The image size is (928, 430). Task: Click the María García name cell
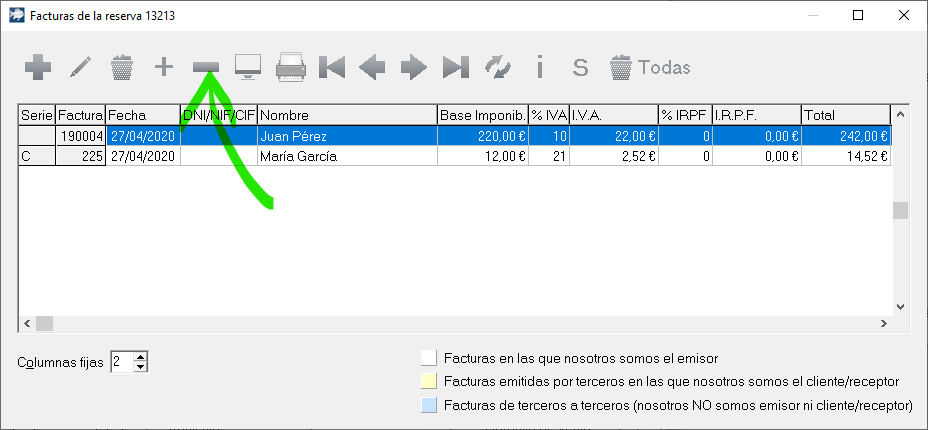(347, 157)
